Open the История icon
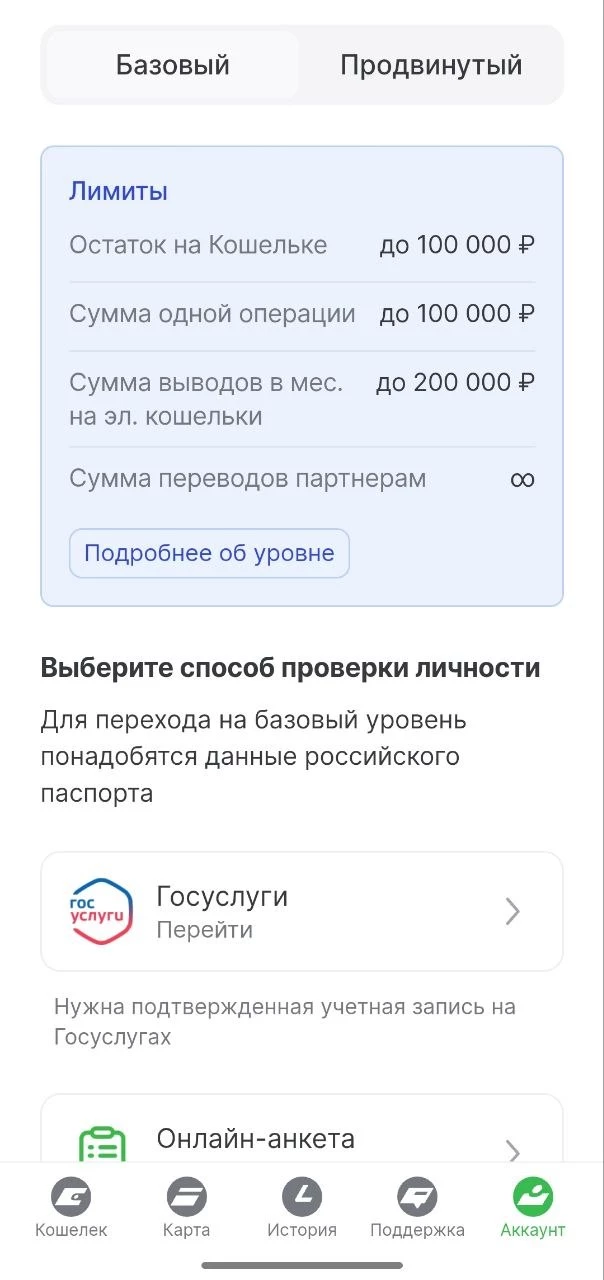The image size is (604, 1280). click(301, 1196)
